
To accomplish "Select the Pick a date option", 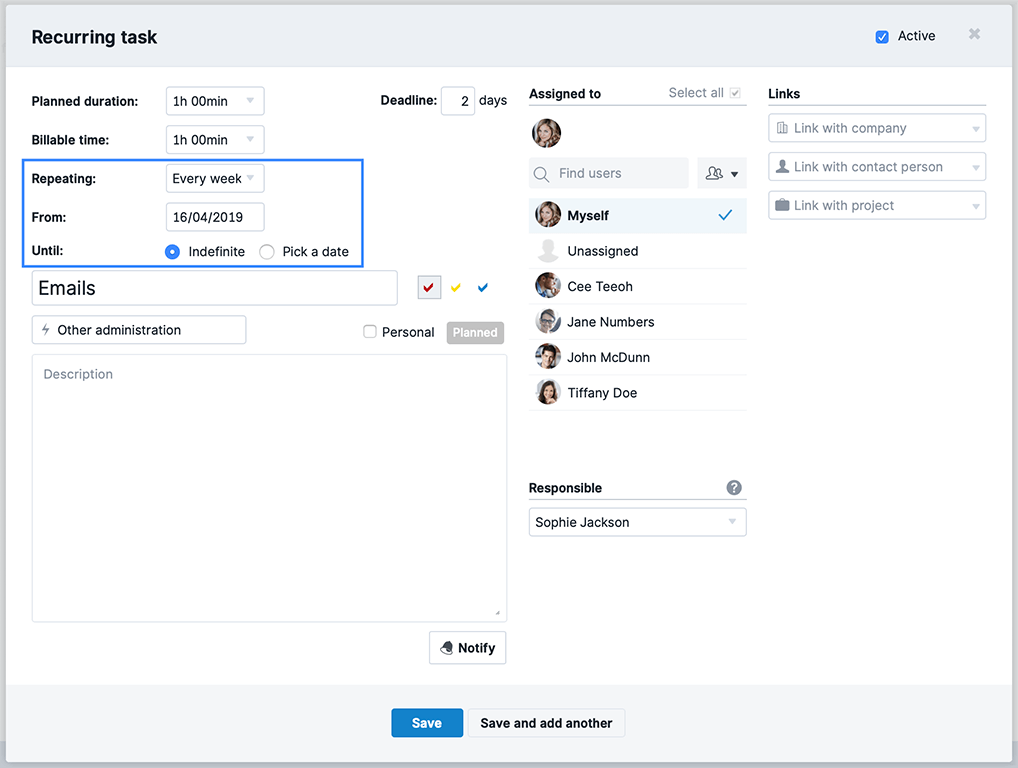I will 267,252.
